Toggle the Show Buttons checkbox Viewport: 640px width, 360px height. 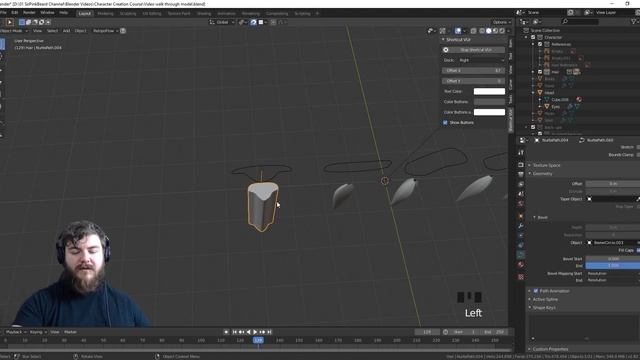click(445, 122)
